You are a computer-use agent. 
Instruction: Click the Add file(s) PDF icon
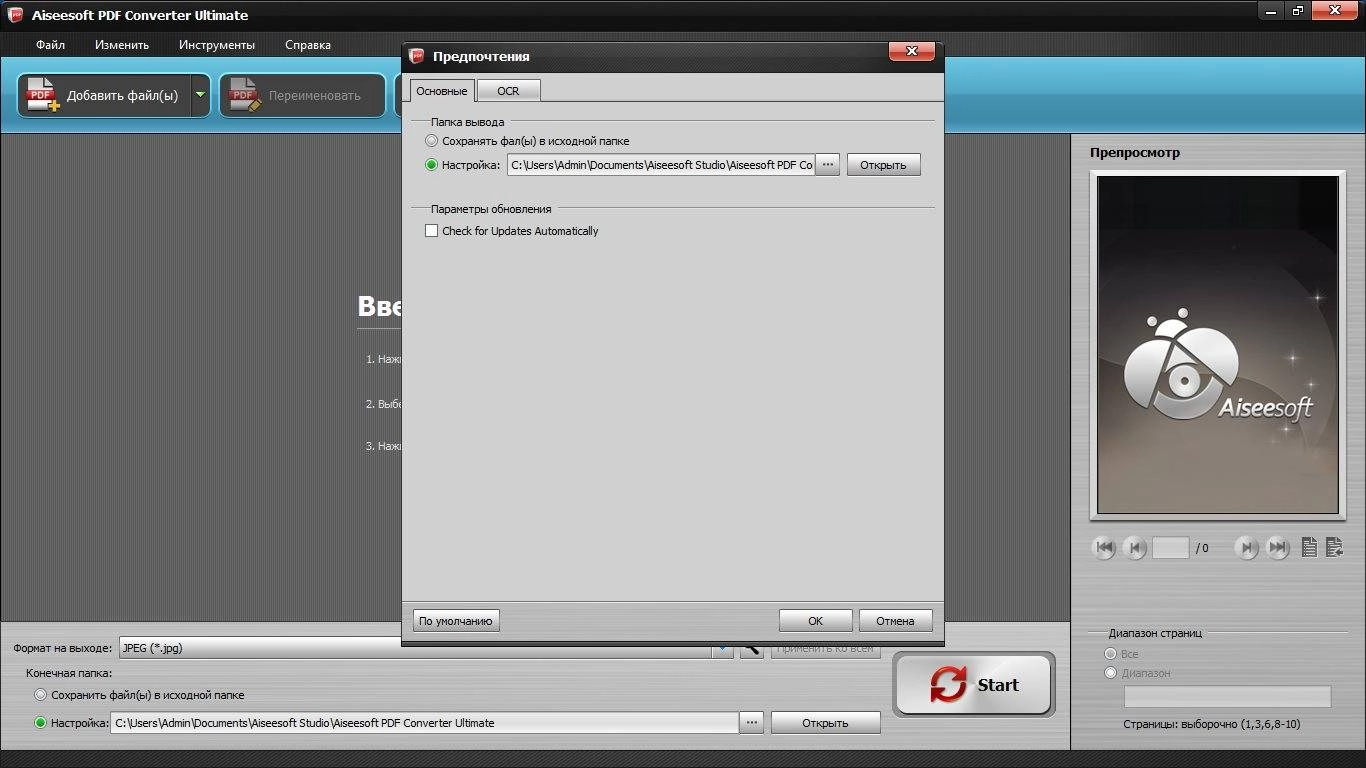(43, 96)
